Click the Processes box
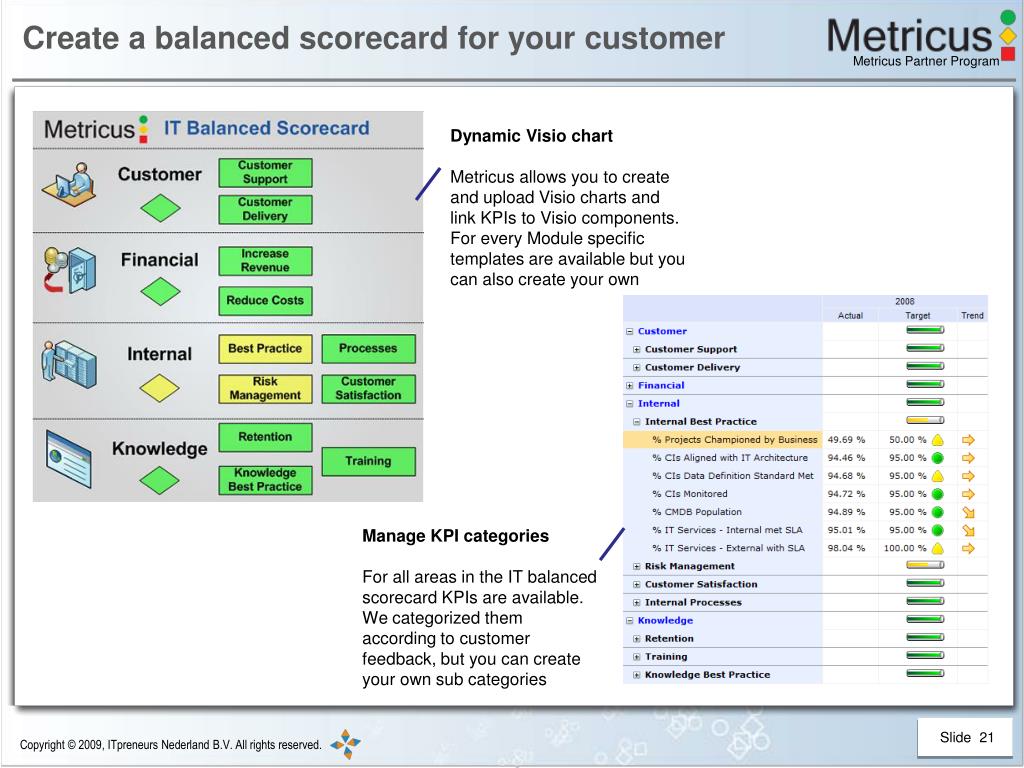 (368, 349)
